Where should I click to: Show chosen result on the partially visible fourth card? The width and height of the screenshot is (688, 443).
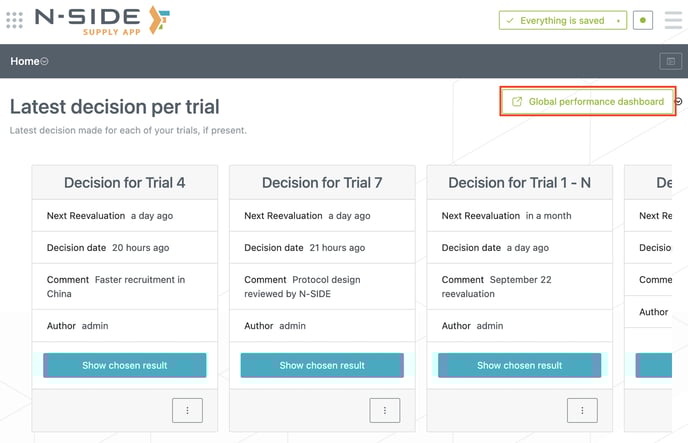pyautogui.click(x=654, y=365)
